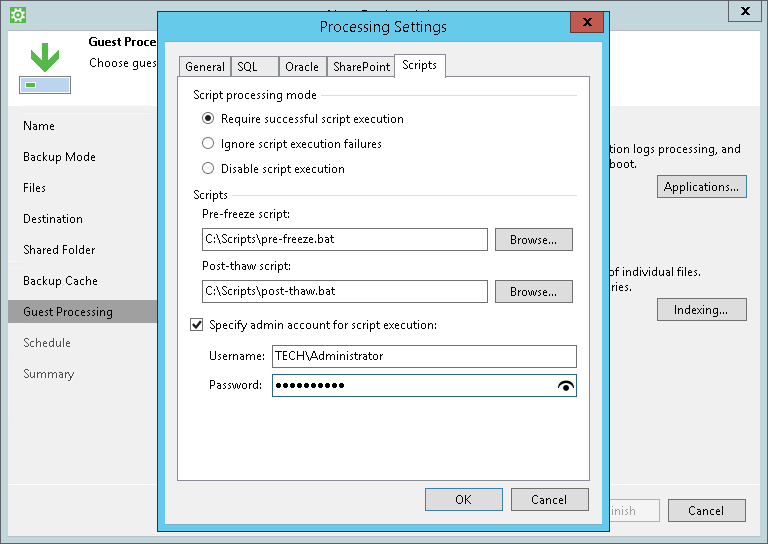Cancel the Processing Settings dialog

pos(549,499)
